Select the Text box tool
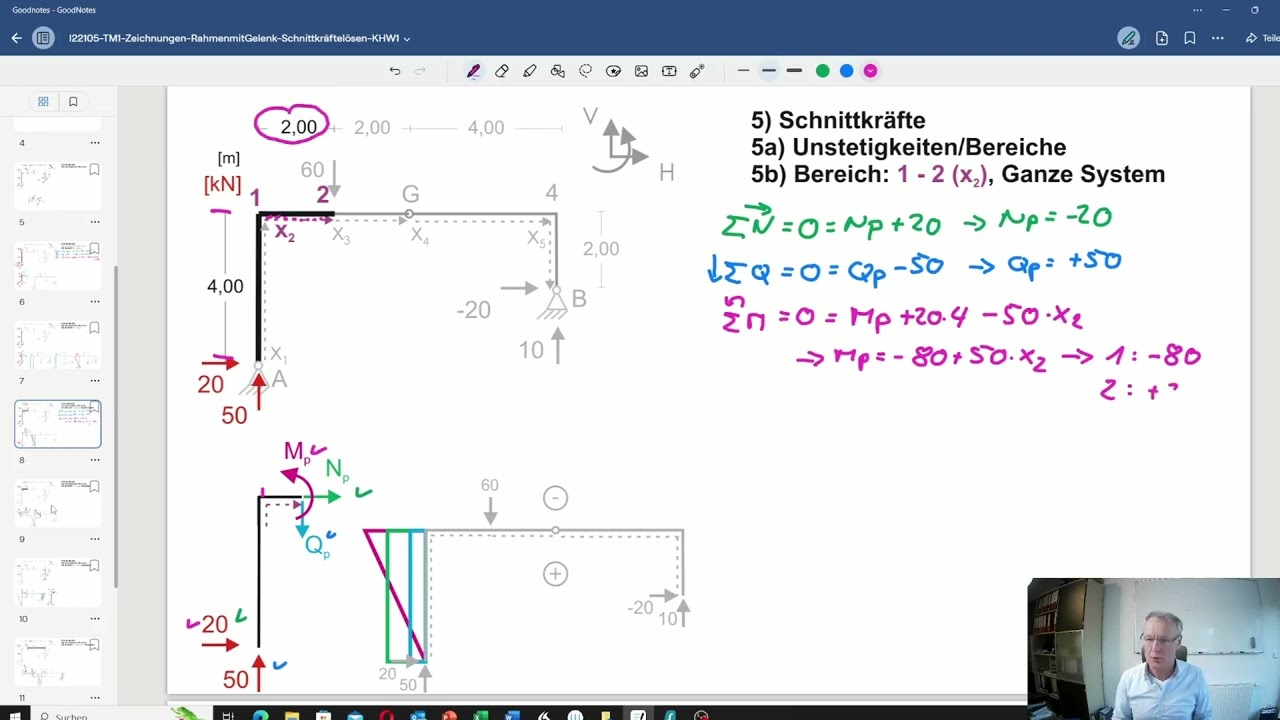Image resolution: width=1280 pixels, height=720 pixels. (x=669, y=71)
